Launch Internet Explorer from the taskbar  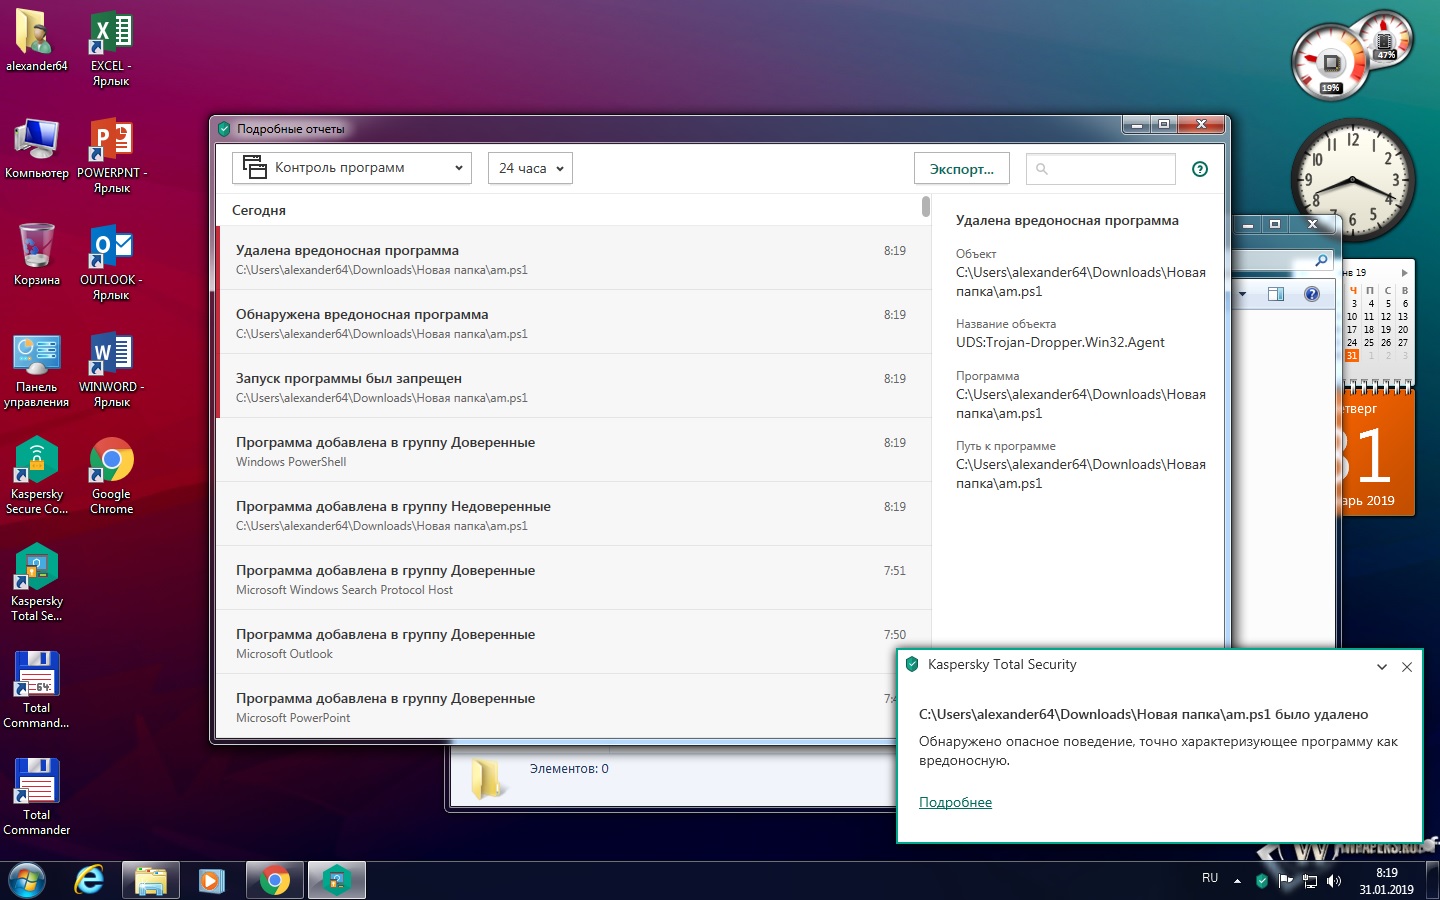[89, 880]
